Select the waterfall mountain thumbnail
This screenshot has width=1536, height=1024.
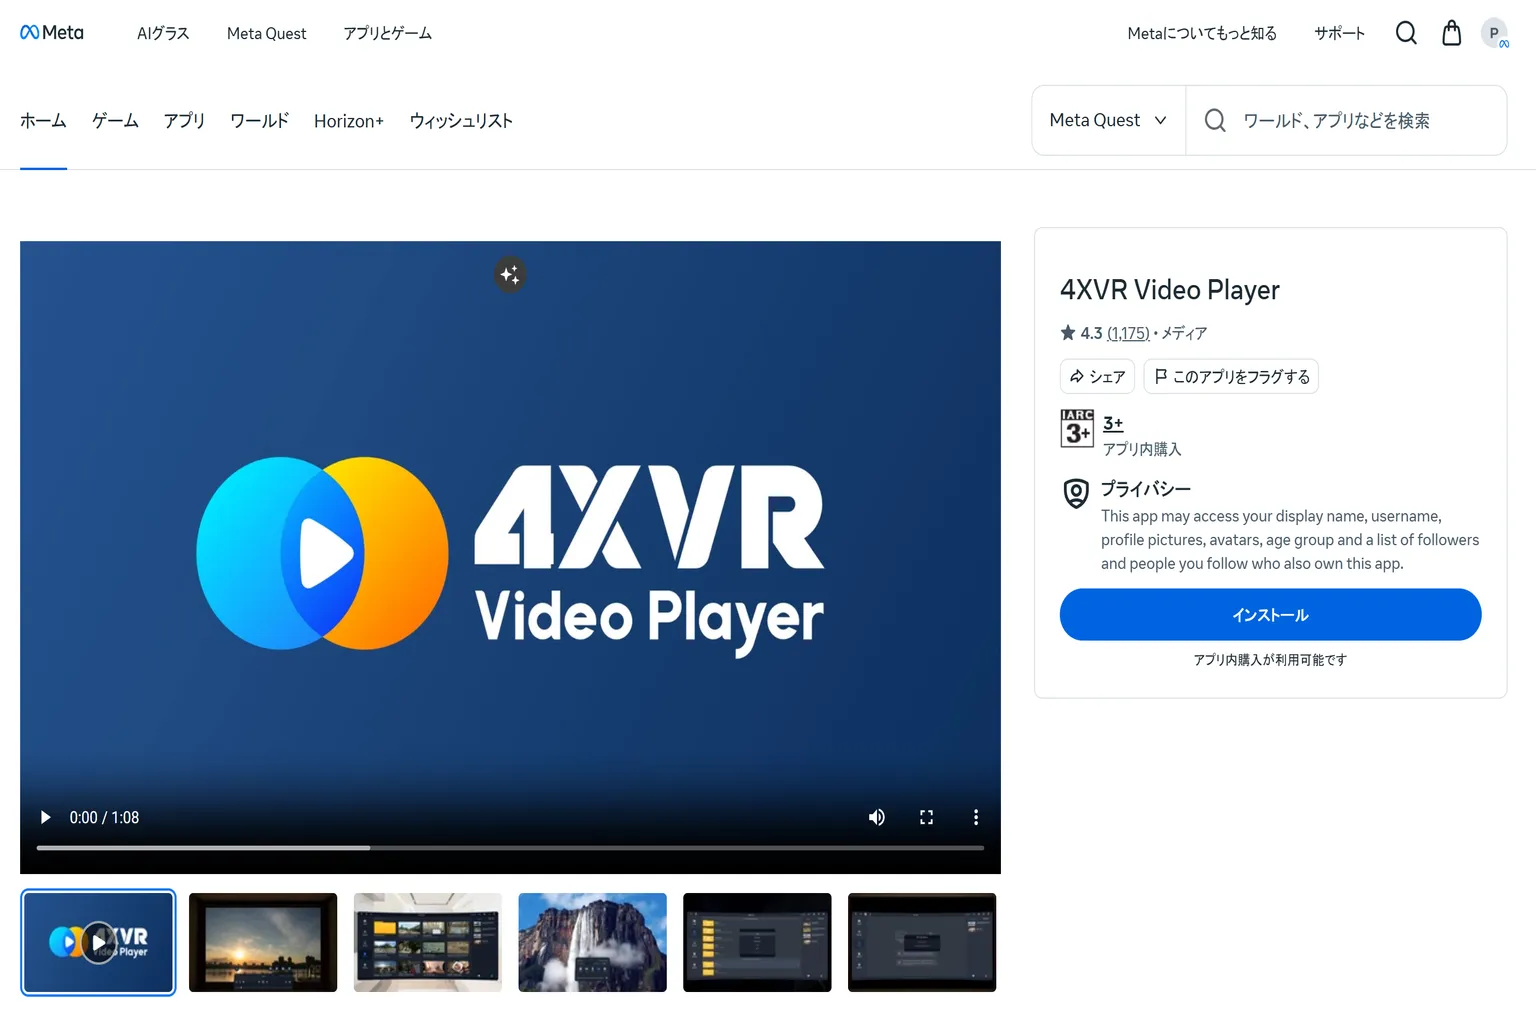pos(592,942)
